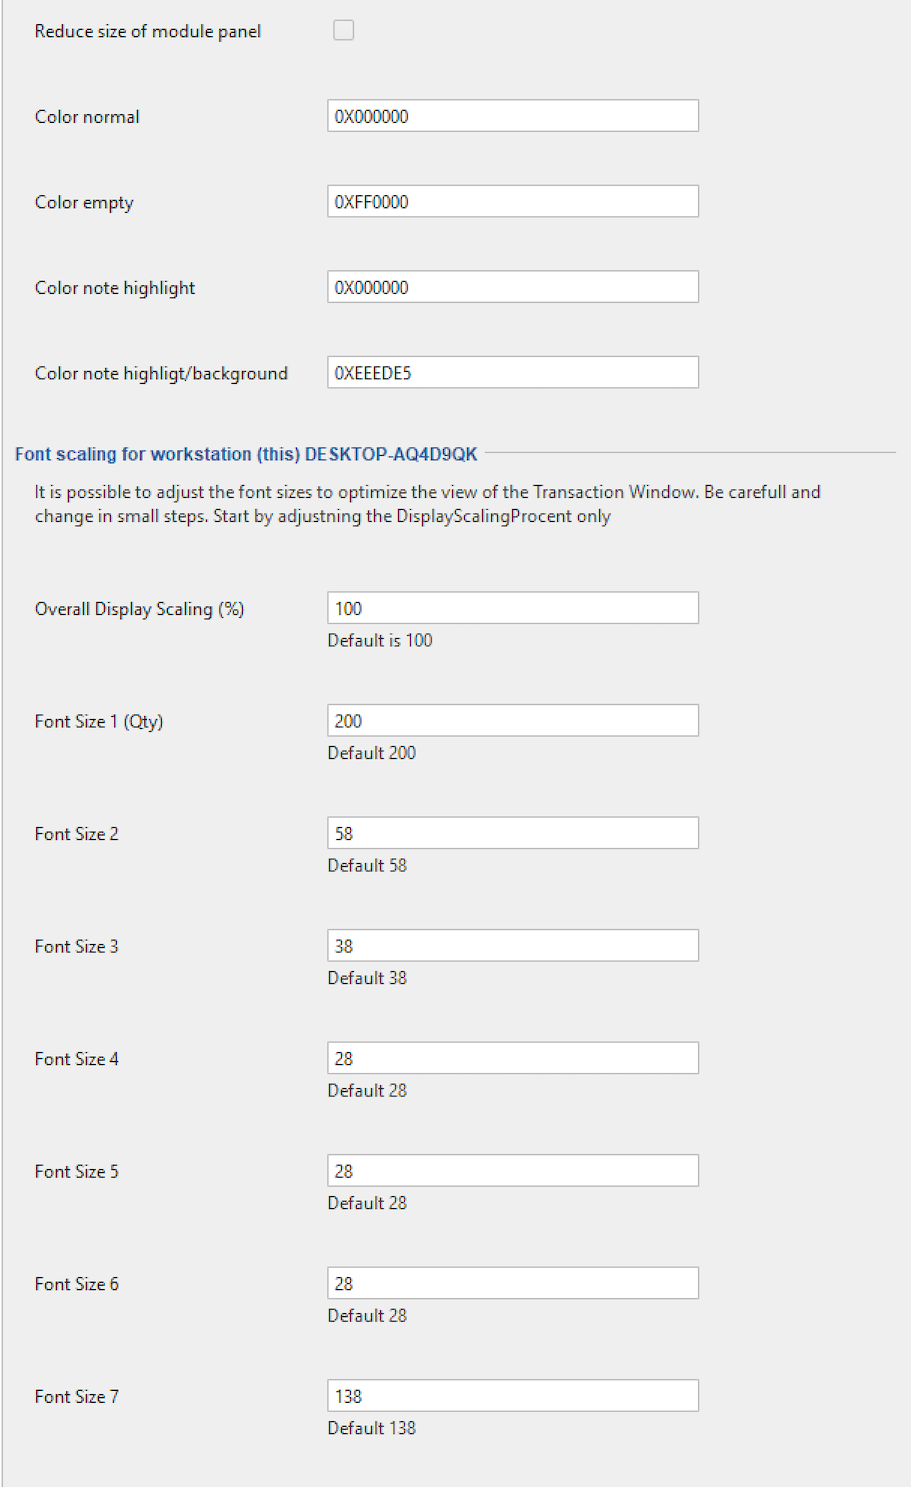Enable Reduce size of module panel checkbox

click(x=343, y=31)
